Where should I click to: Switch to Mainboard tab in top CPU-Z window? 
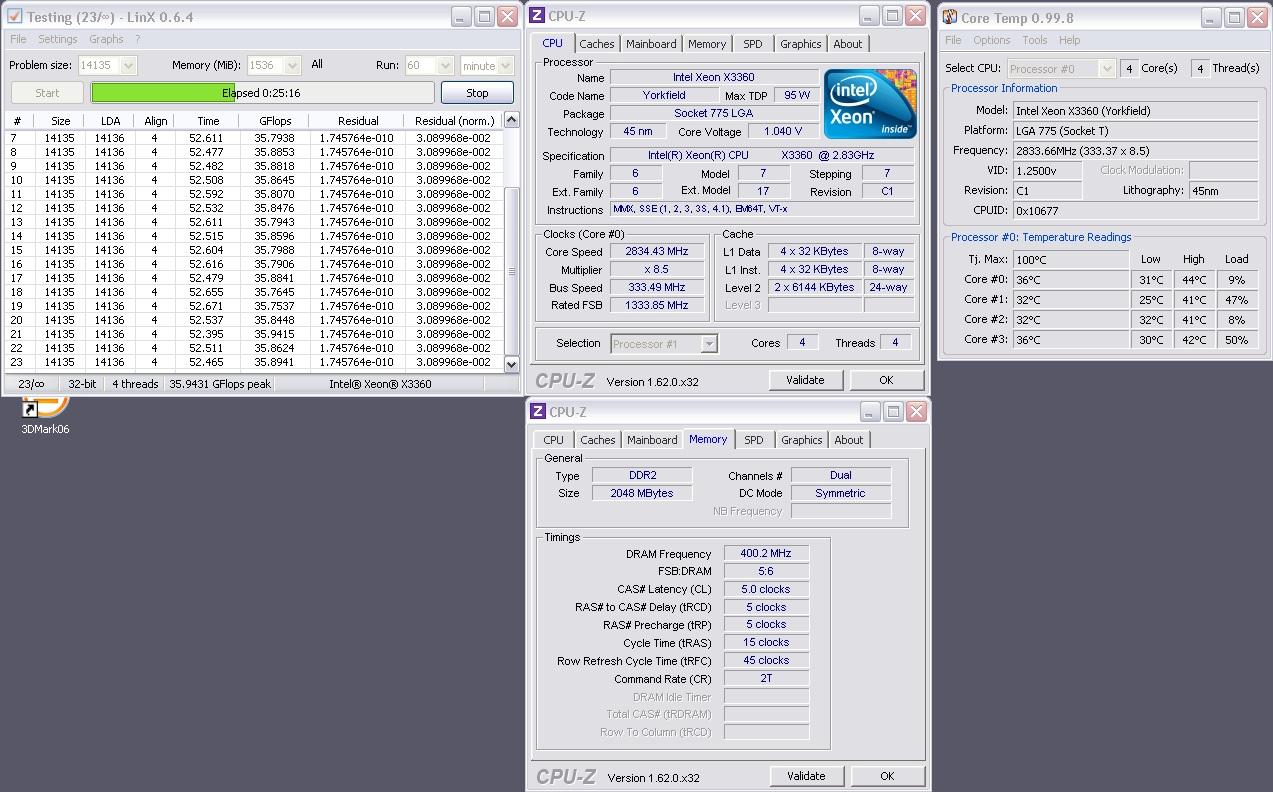pyautogui.click(x=651, y=44)
